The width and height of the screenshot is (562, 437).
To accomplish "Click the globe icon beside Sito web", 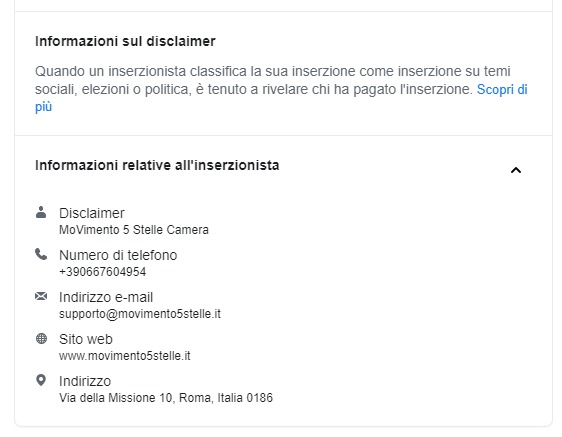I will pyautogui.click(x=41, y=338).
